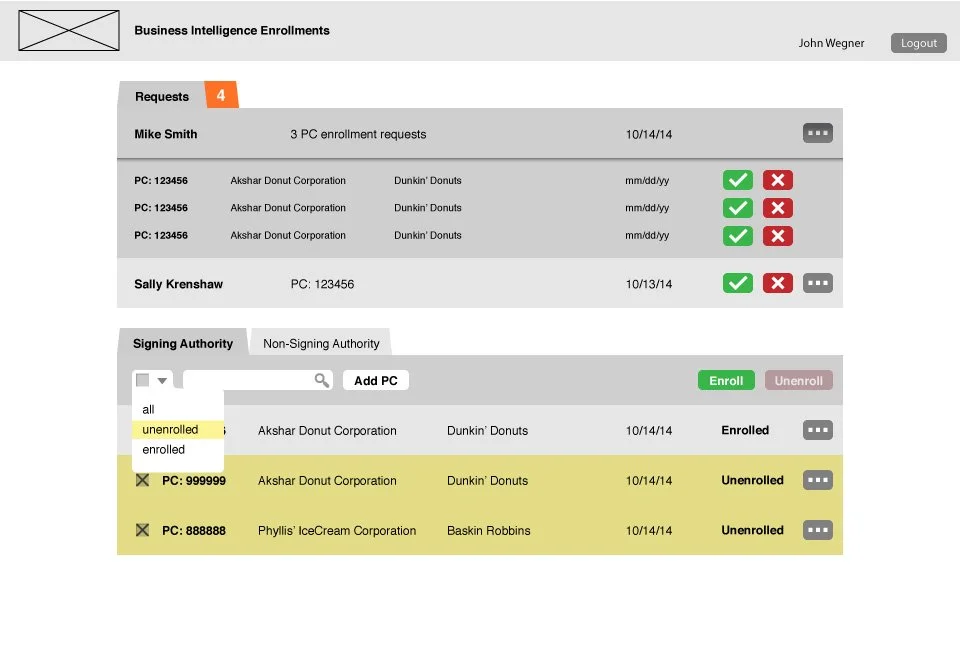The height and width of the screenshot is (650, 960).
Task: Click the Add PC button
Action: [375, 381]
